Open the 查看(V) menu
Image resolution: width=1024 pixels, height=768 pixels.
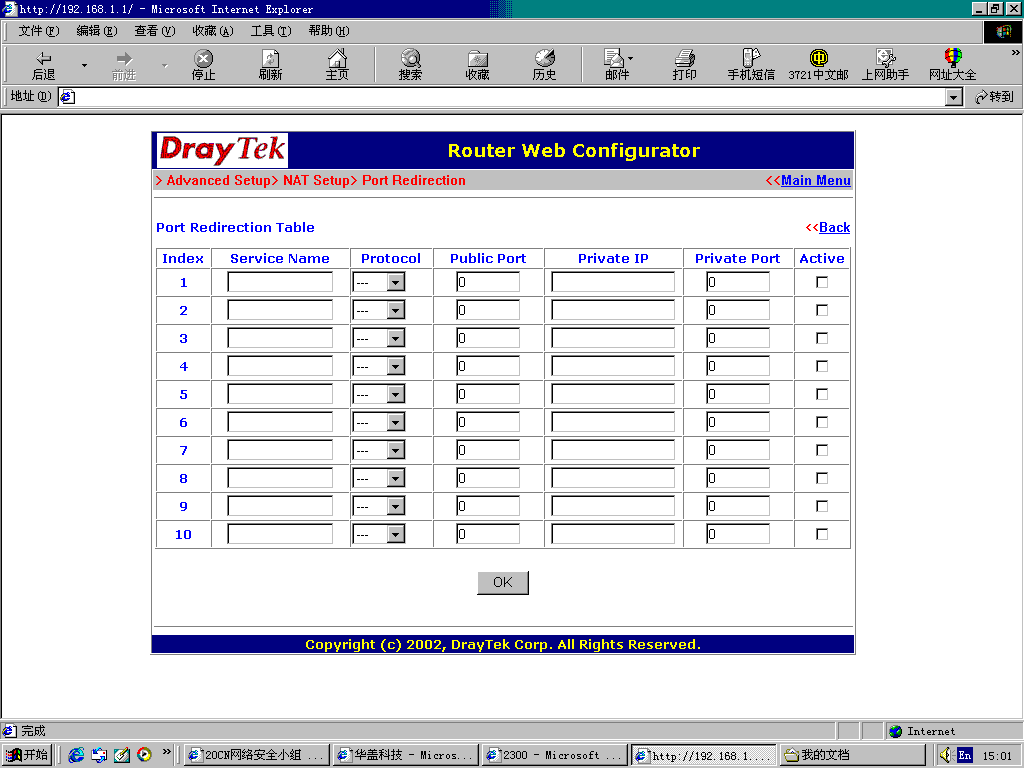point(155,31)
